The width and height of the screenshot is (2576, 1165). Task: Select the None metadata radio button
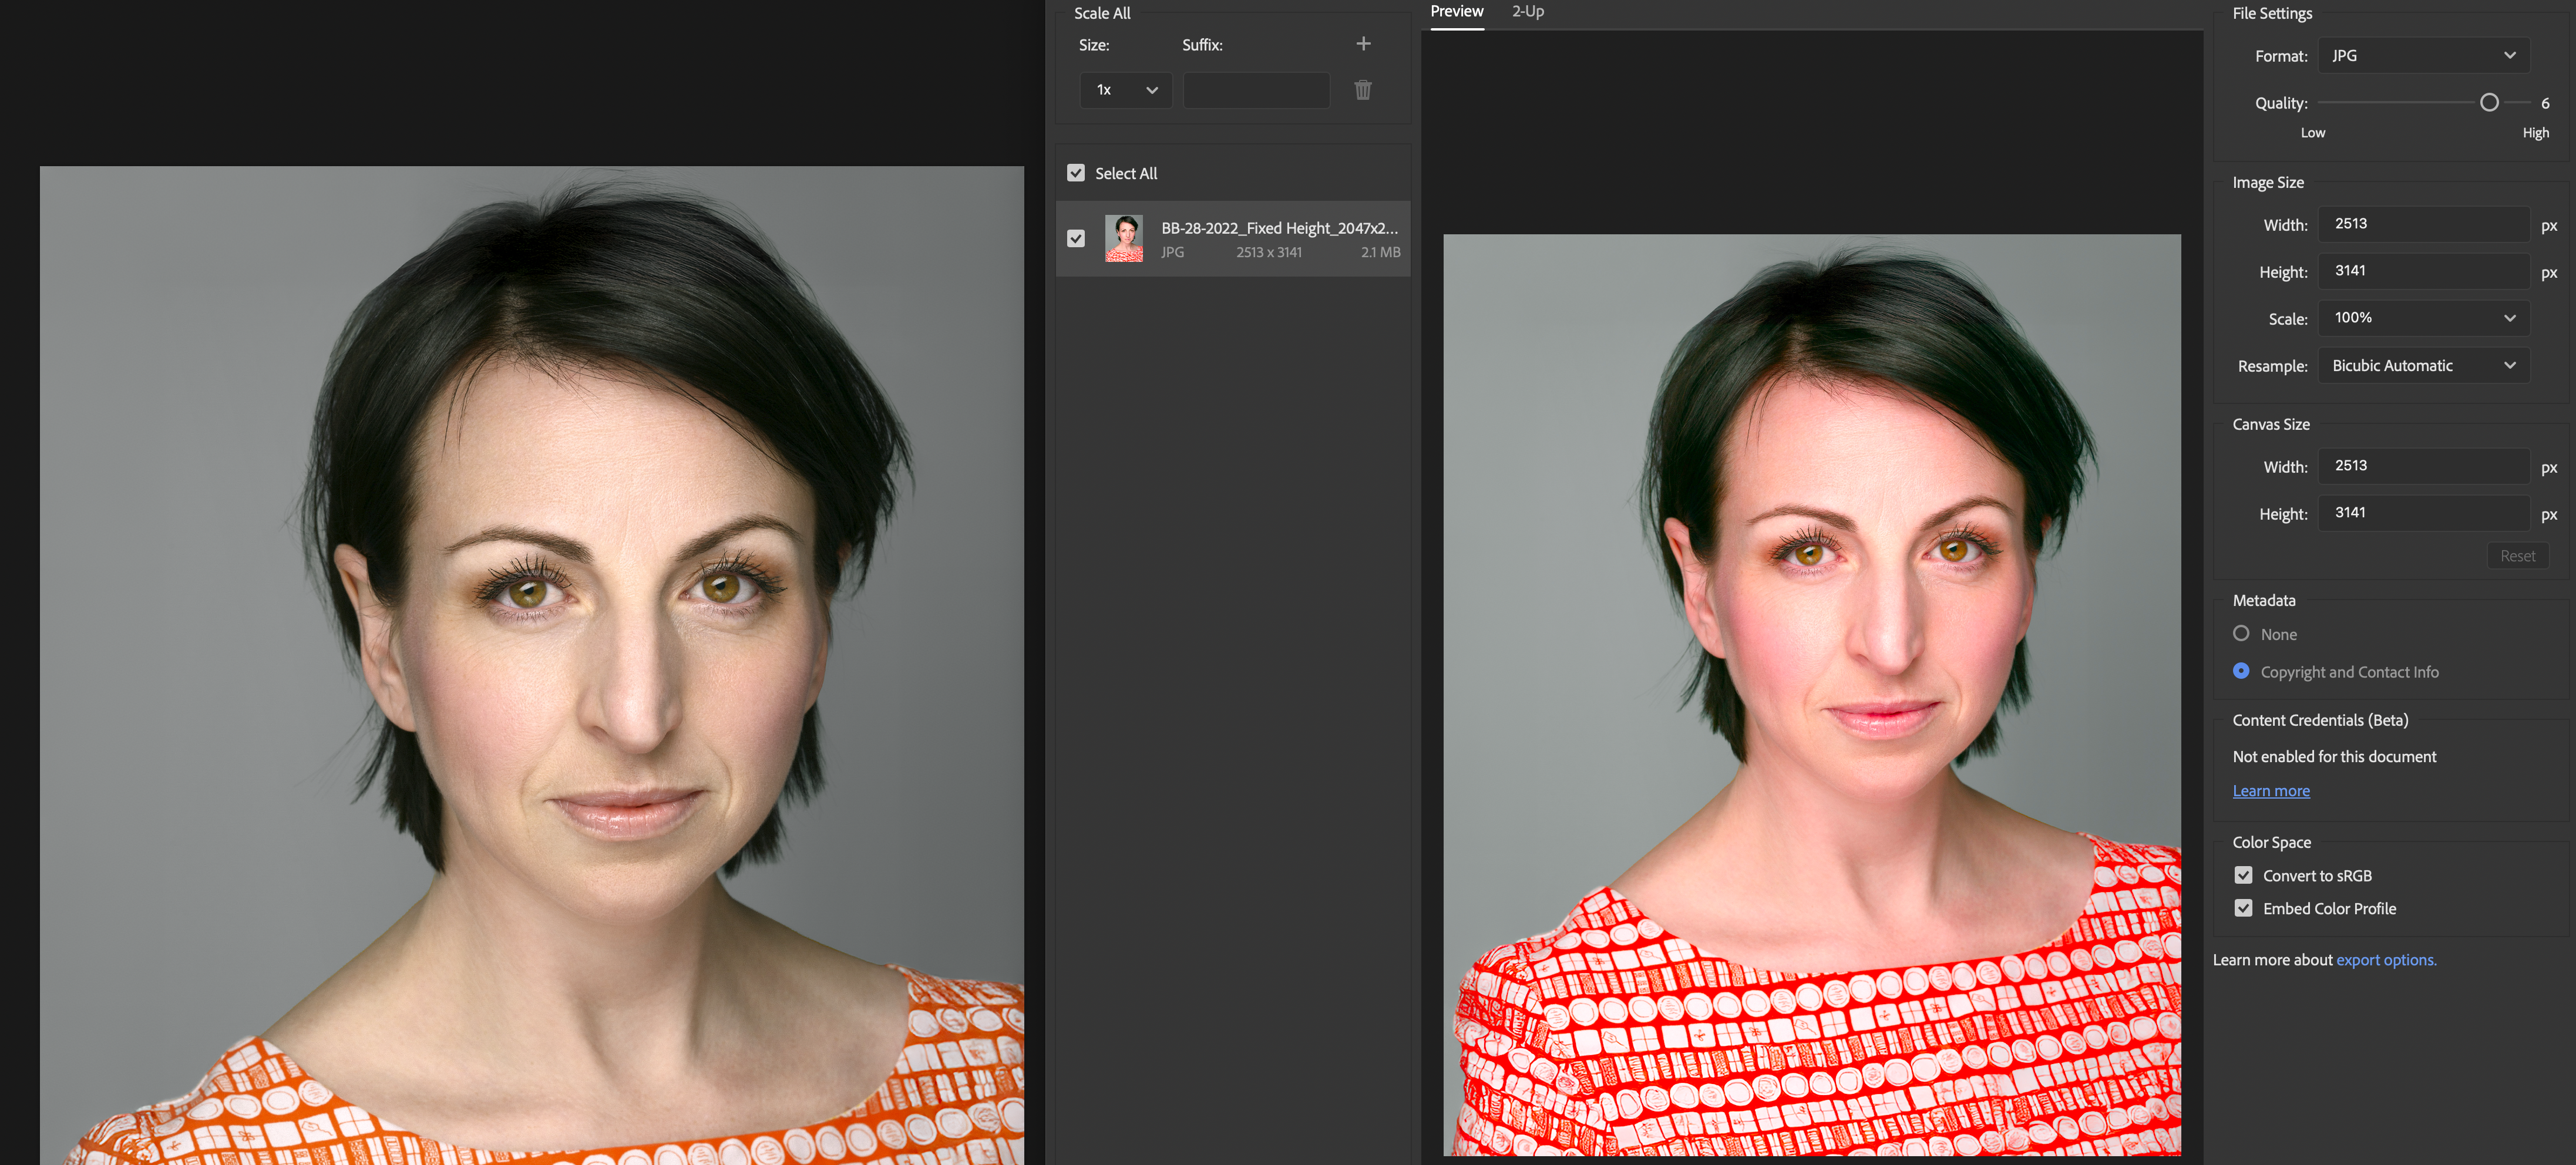point(2241,633)
